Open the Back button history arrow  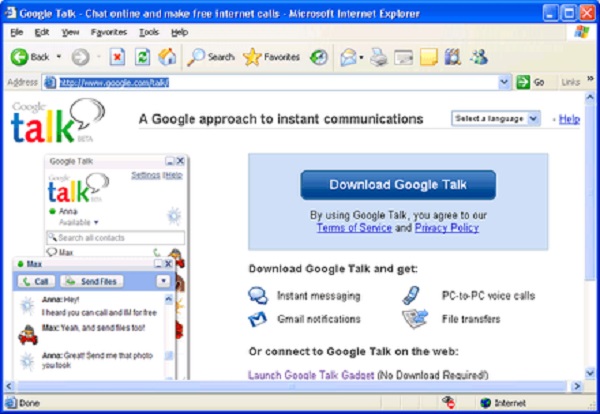click(59, 57)
